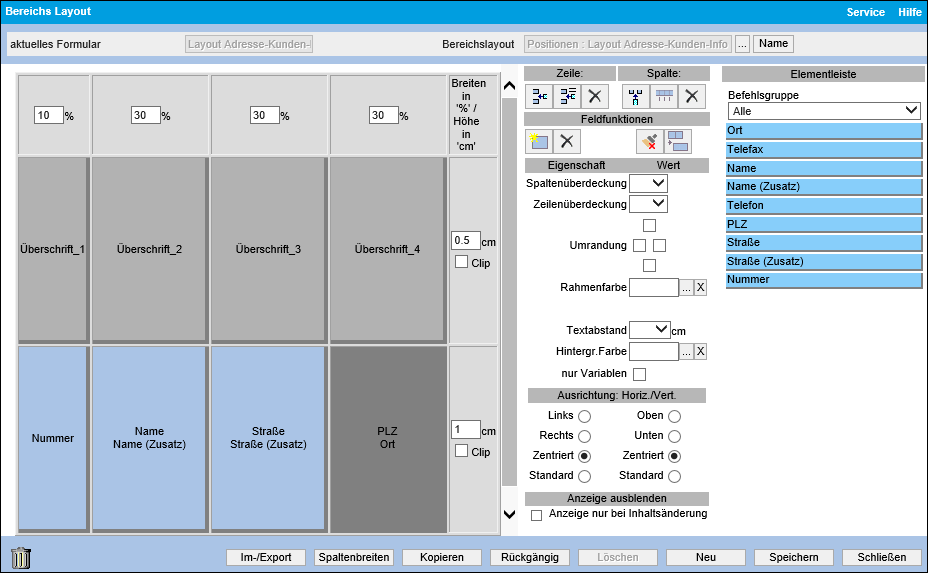This screenshot has width=928, height=573.
Task: Toggle Clip checkbox in the Nummer row
Action: click(x=462, y=450)
